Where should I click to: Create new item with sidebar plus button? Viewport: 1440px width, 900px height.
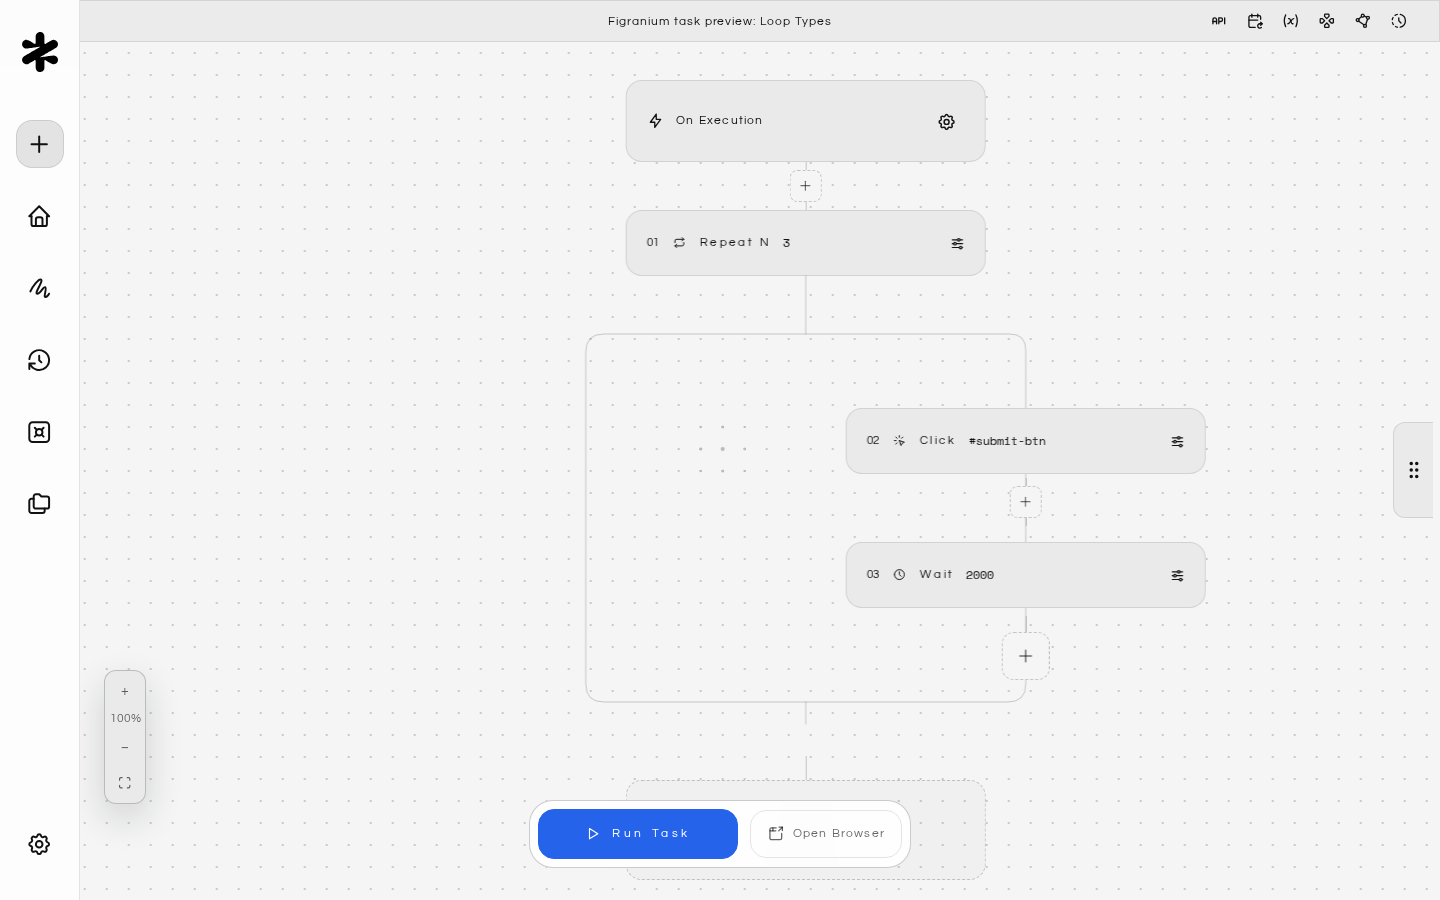40,144
